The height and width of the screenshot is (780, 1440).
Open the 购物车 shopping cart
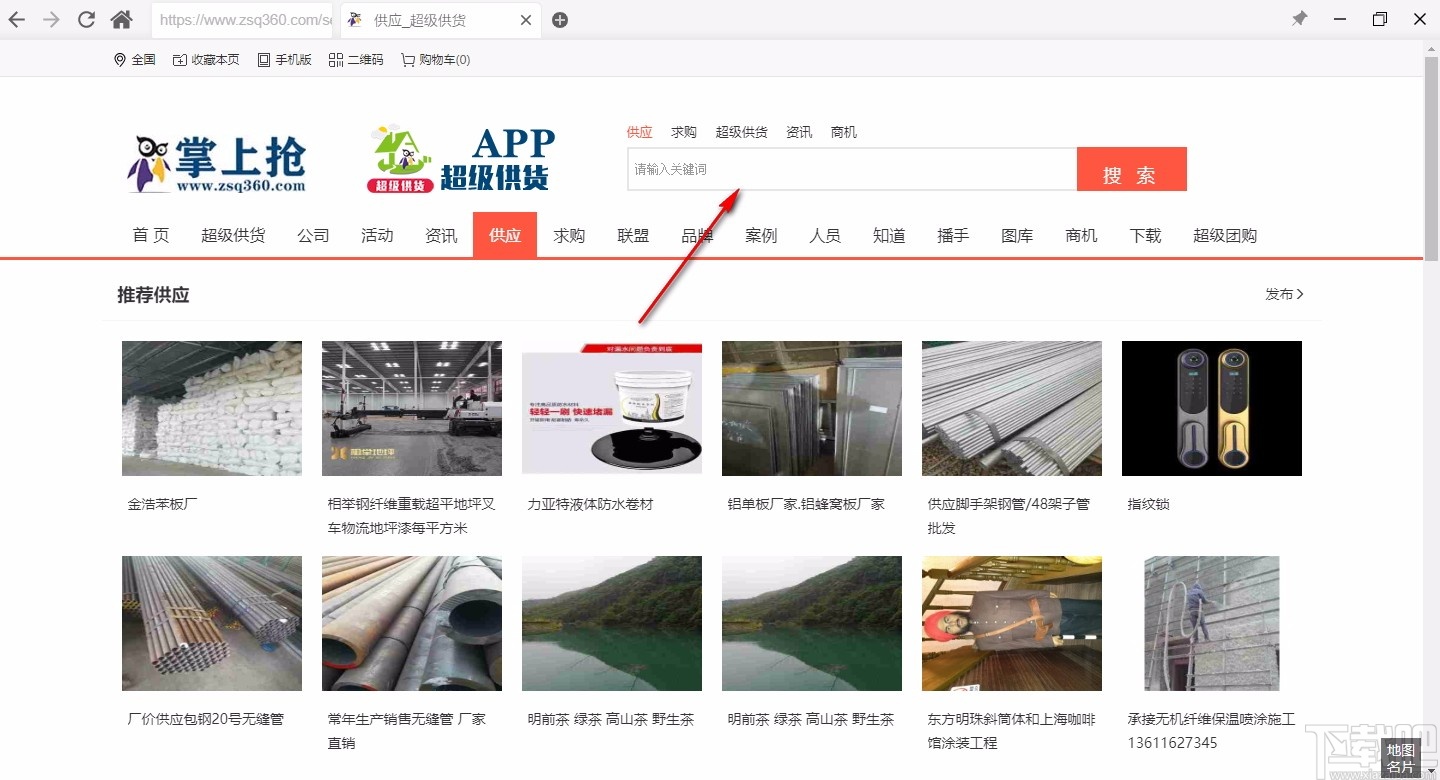click(x=435, y=59)
